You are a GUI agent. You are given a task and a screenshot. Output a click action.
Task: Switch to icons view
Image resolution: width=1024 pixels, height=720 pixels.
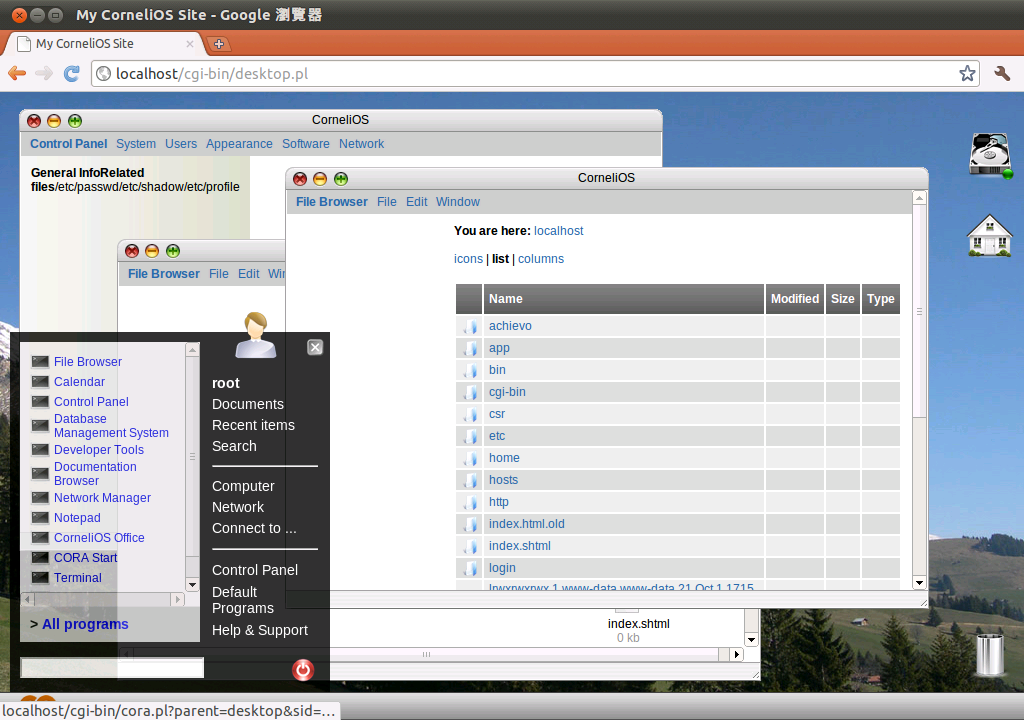(468, 259)
